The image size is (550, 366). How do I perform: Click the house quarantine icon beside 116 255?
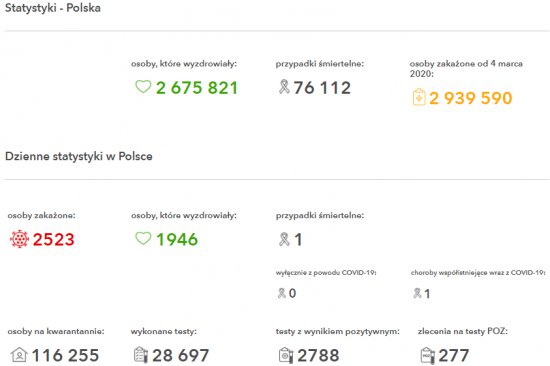click(x=19, y=354)
